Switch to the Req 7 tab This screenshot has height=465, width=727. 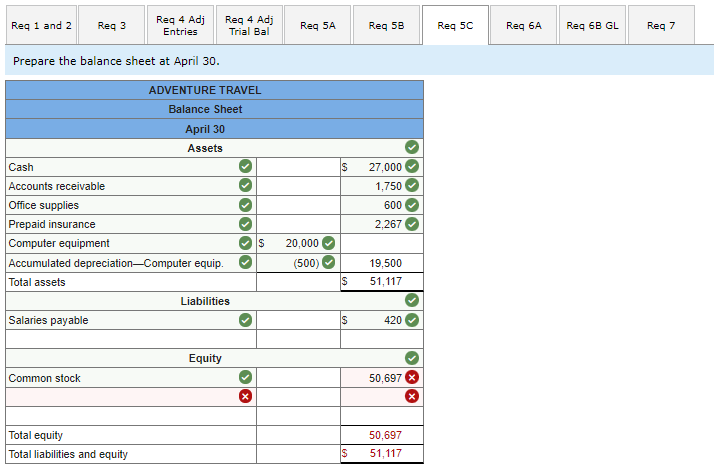click(x=661, y=25)
